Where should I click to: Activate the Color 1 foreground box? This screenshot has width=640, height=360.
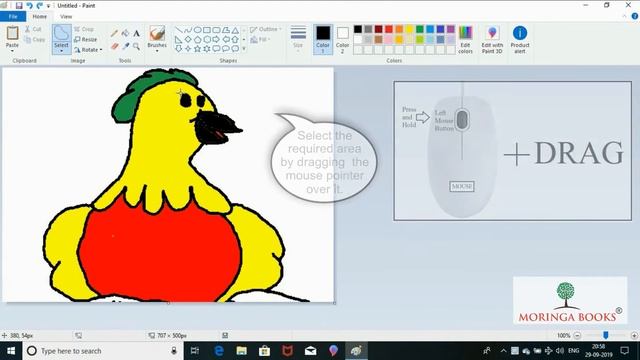(323, 39)
